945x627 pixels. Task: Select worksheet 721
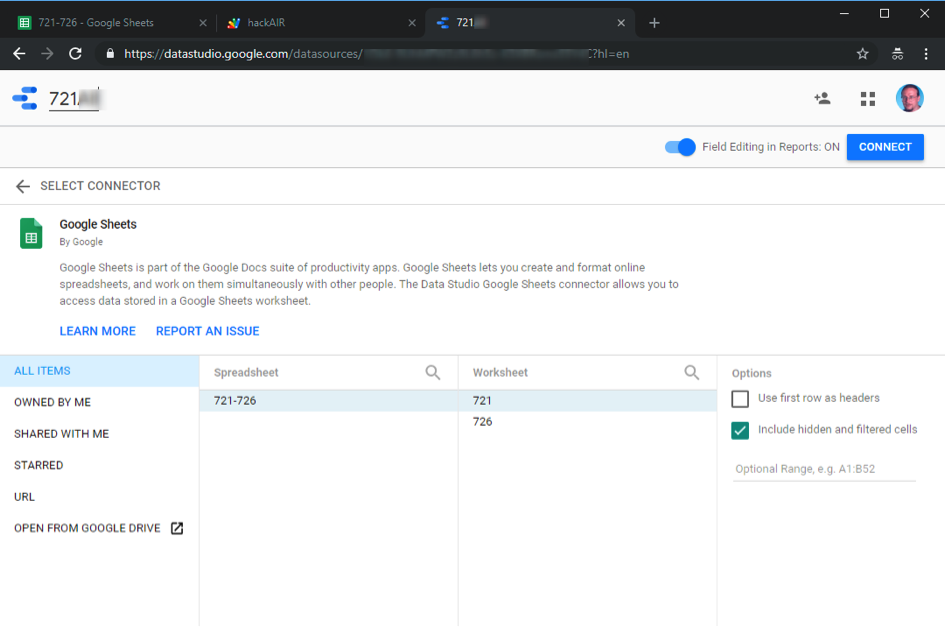(x=588, y=400)
